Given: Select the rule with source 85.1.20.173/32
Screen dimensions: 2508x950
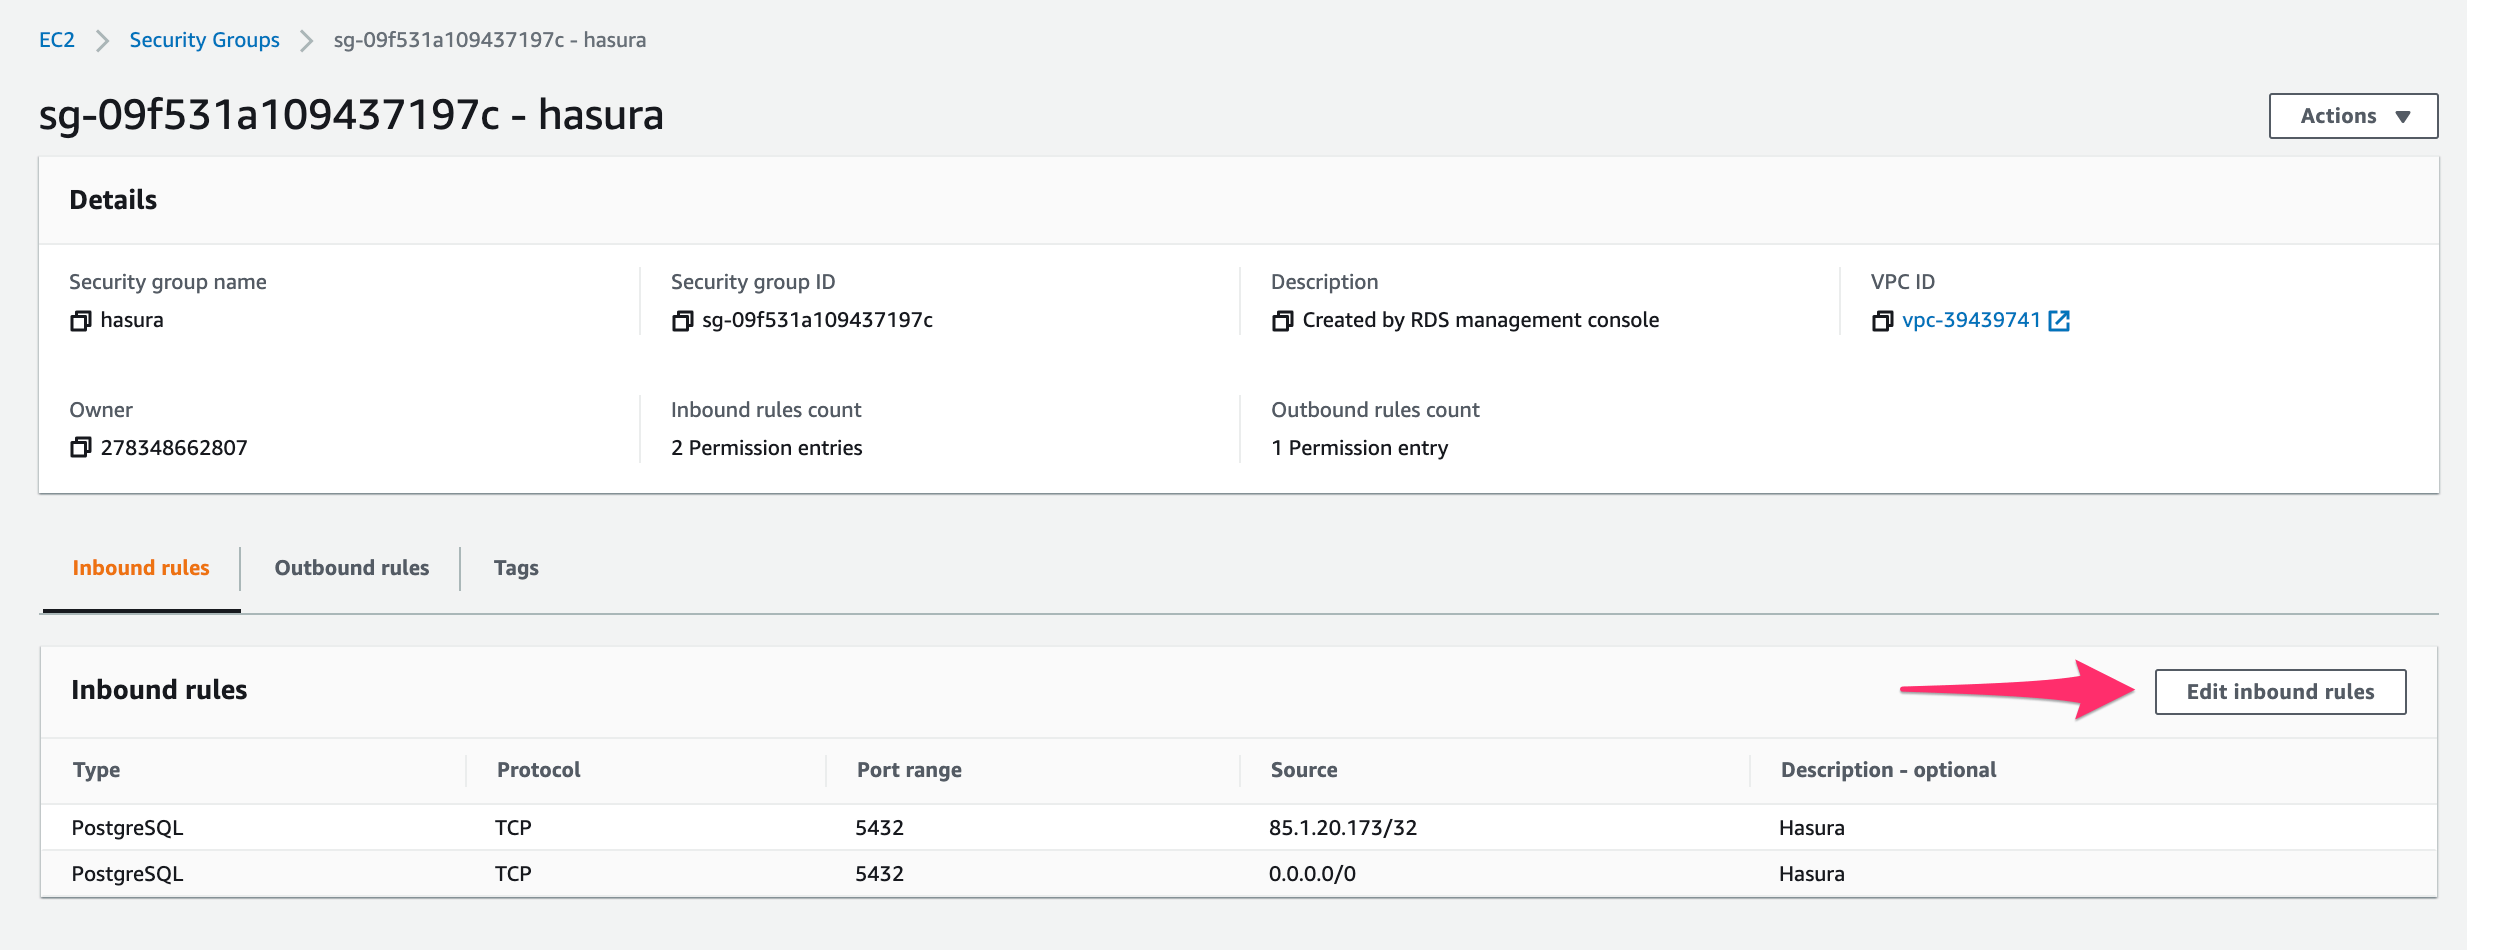Looking at the screenshot, I should (1343, 827).
